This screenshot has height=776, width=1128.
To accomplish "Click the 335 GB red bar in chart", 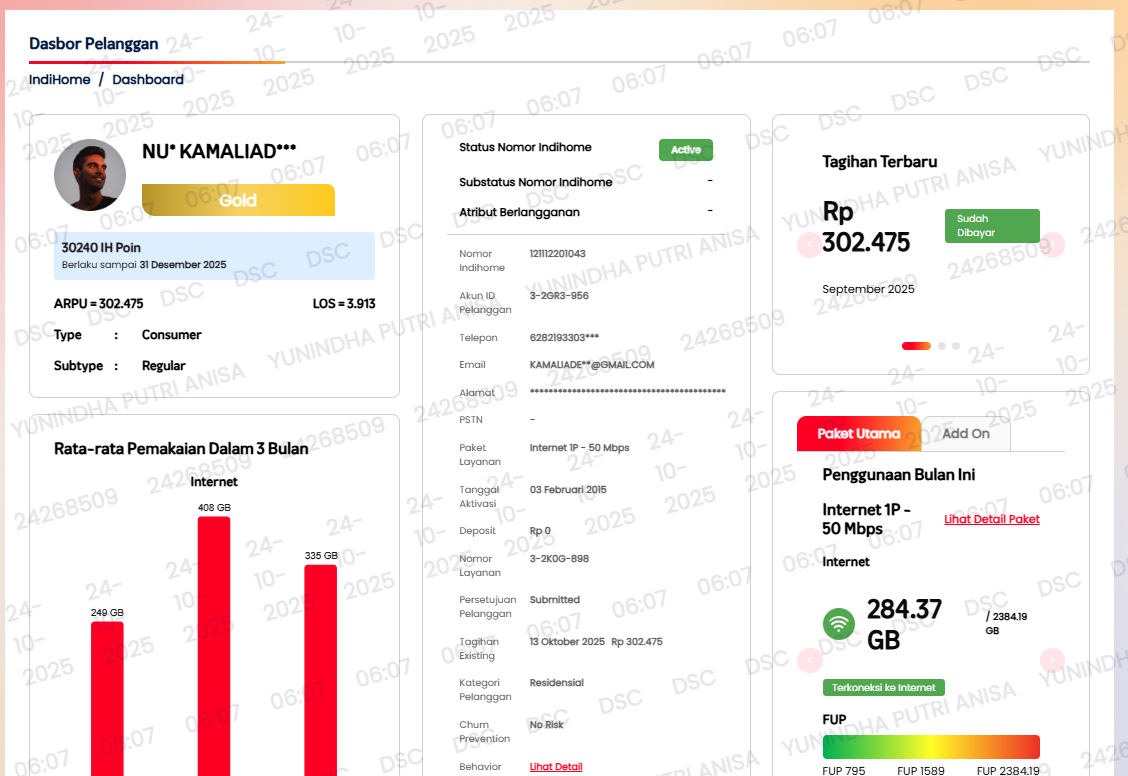I will (321, 670).
